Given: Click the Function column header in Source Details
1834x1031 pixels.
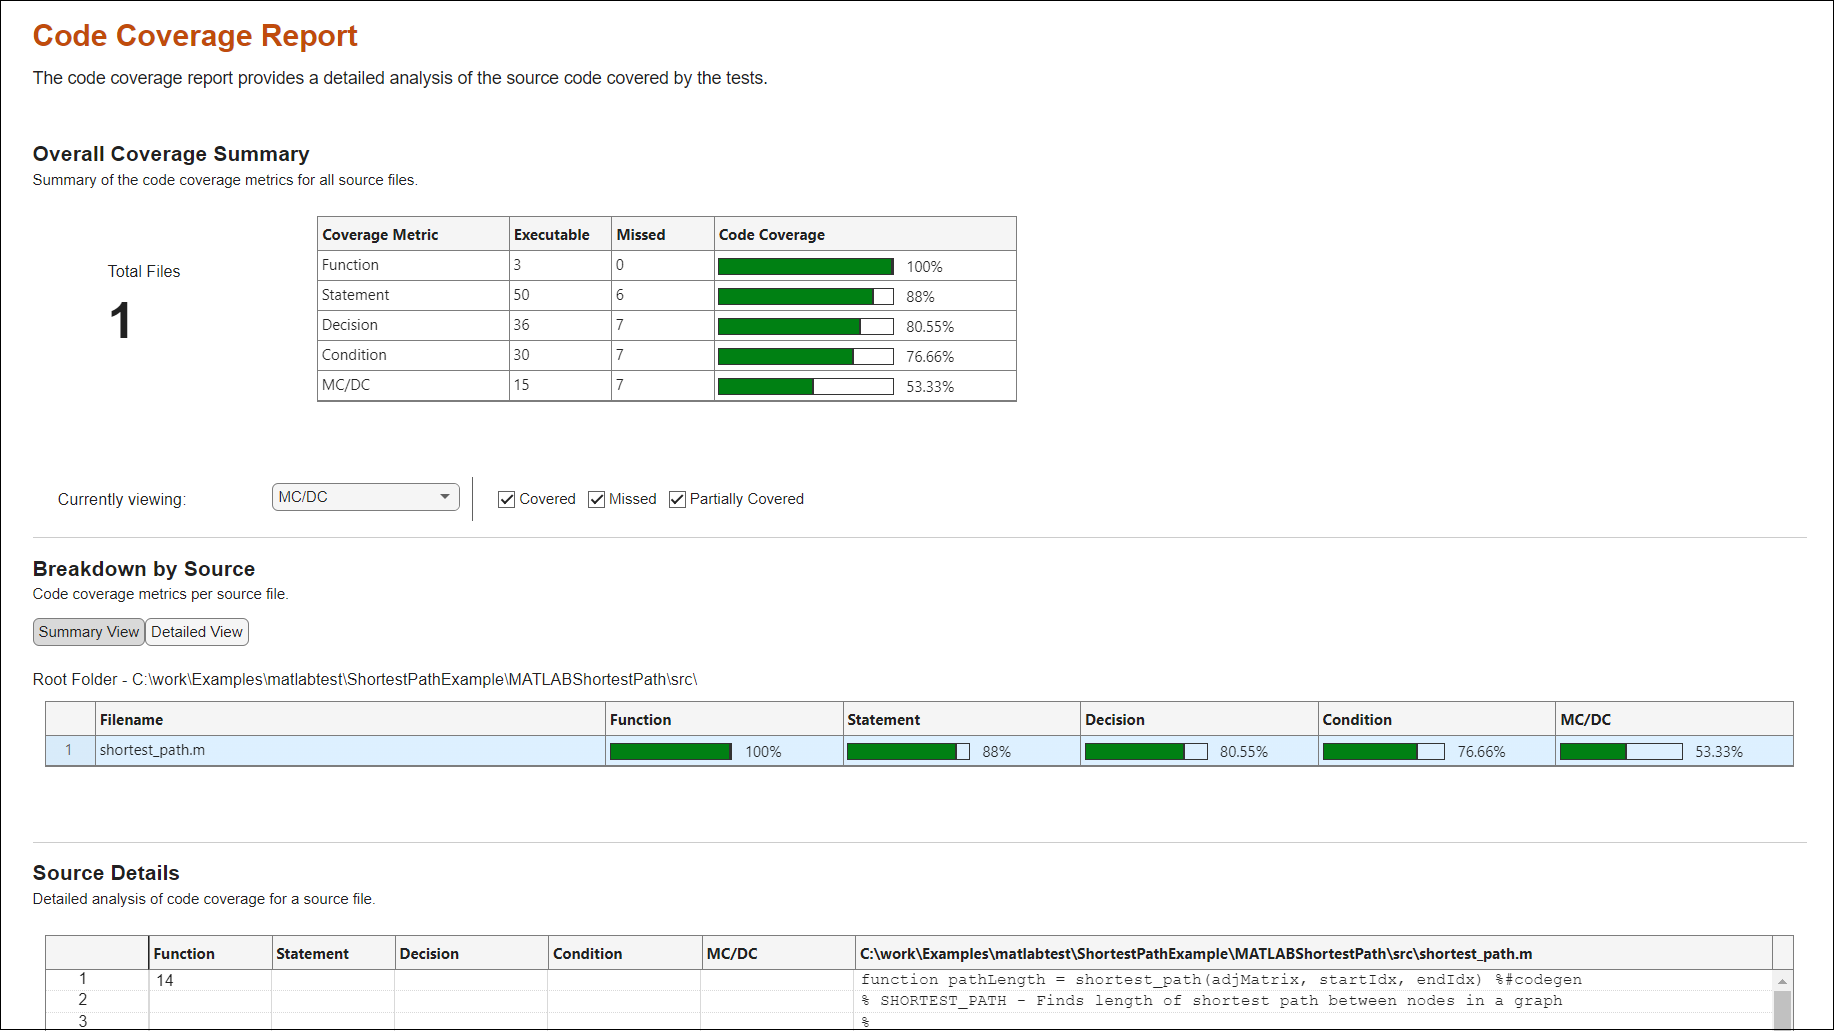Looking at the screenshot, I should [x=185, y=953].
